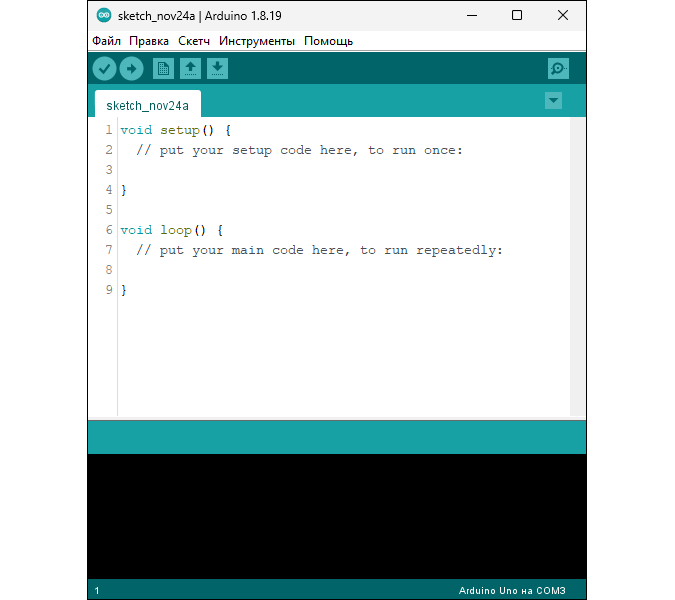Open the Инструменты menu

click(257, 41)
